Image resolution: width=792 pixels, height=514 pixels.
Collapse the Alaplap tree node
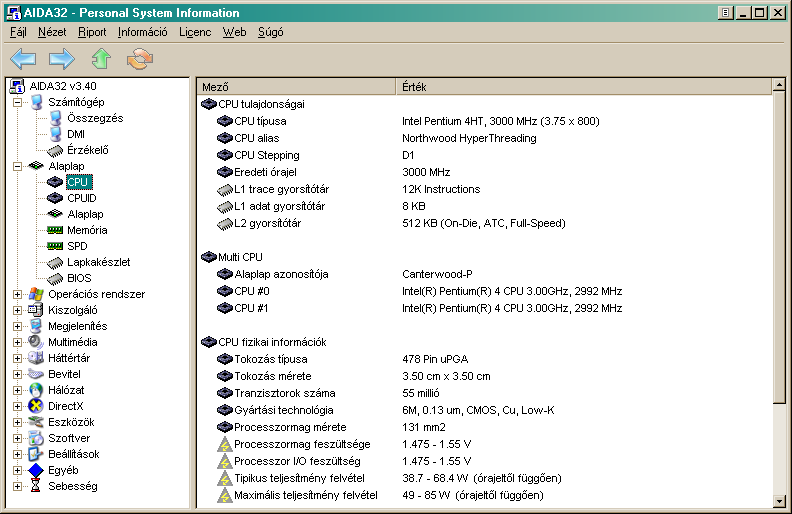(x=17, y=166)
